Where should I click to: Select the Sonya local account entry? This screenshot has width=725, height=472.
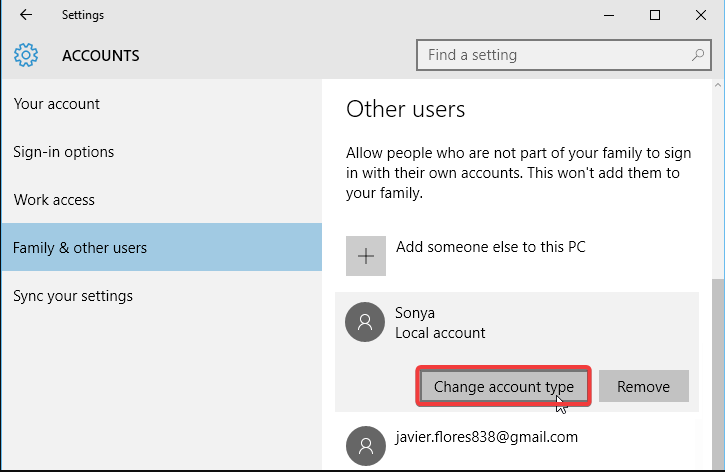pyautogui.click(x=440, y=322)
